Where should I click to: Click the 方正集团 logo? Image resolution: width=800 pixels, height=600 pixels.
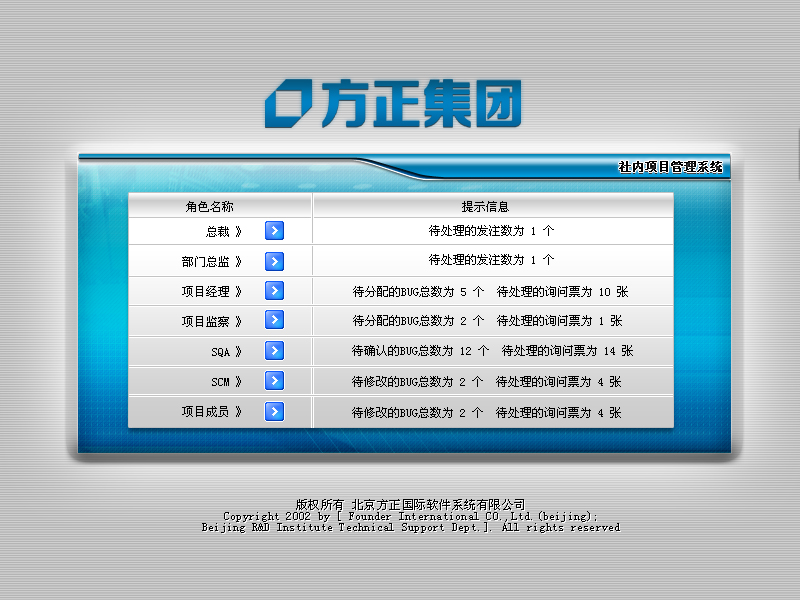coord(393,103)
